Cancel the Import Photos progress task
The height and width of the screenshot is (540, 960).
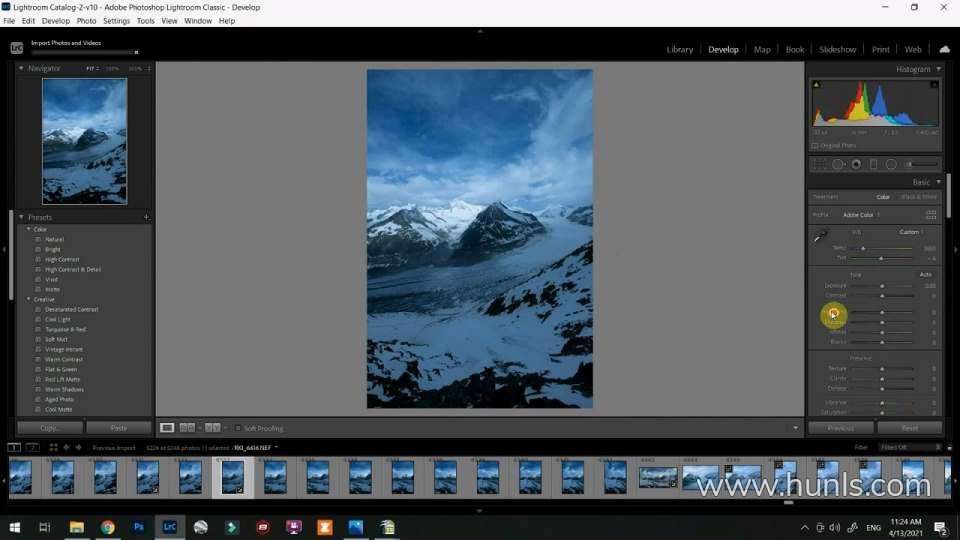tap(137, 52)
